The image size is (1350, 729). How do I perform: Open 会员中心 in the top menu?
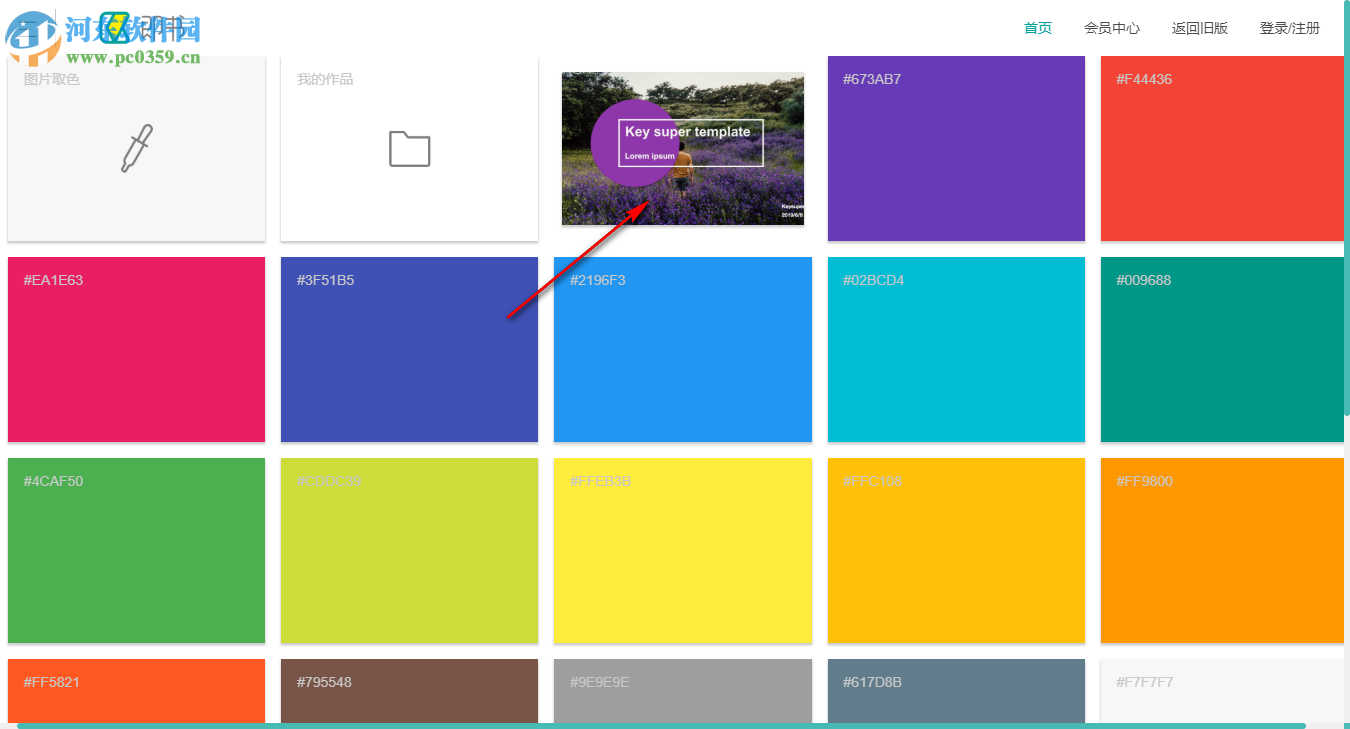[x=1112, y=28]
